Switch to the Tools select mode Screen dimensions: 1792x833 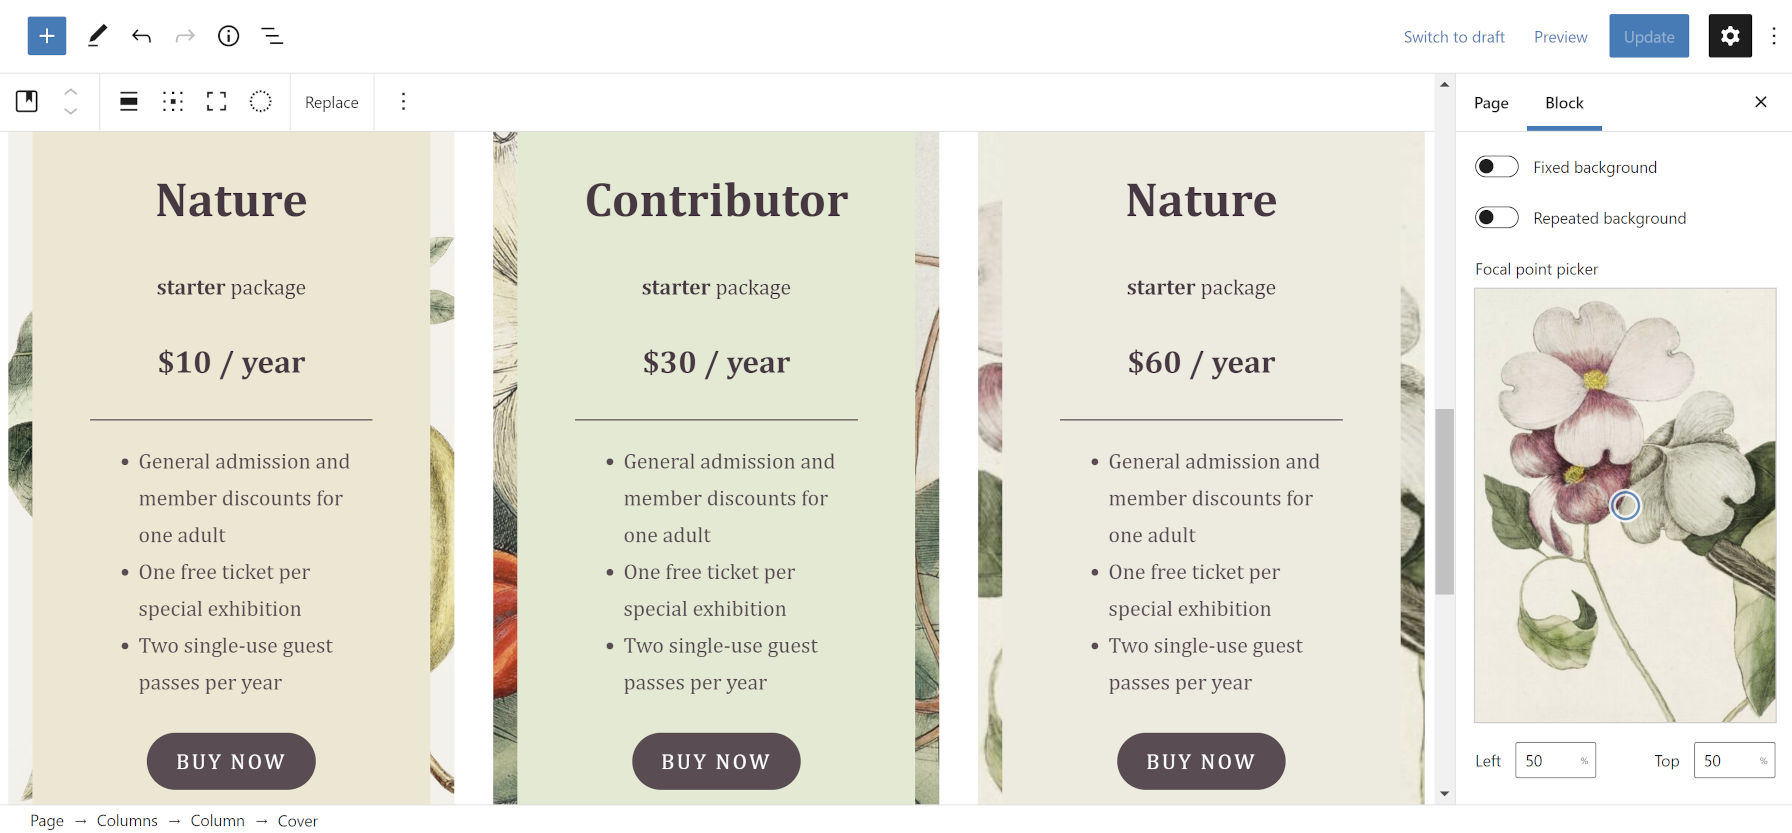tap(97, 36)
